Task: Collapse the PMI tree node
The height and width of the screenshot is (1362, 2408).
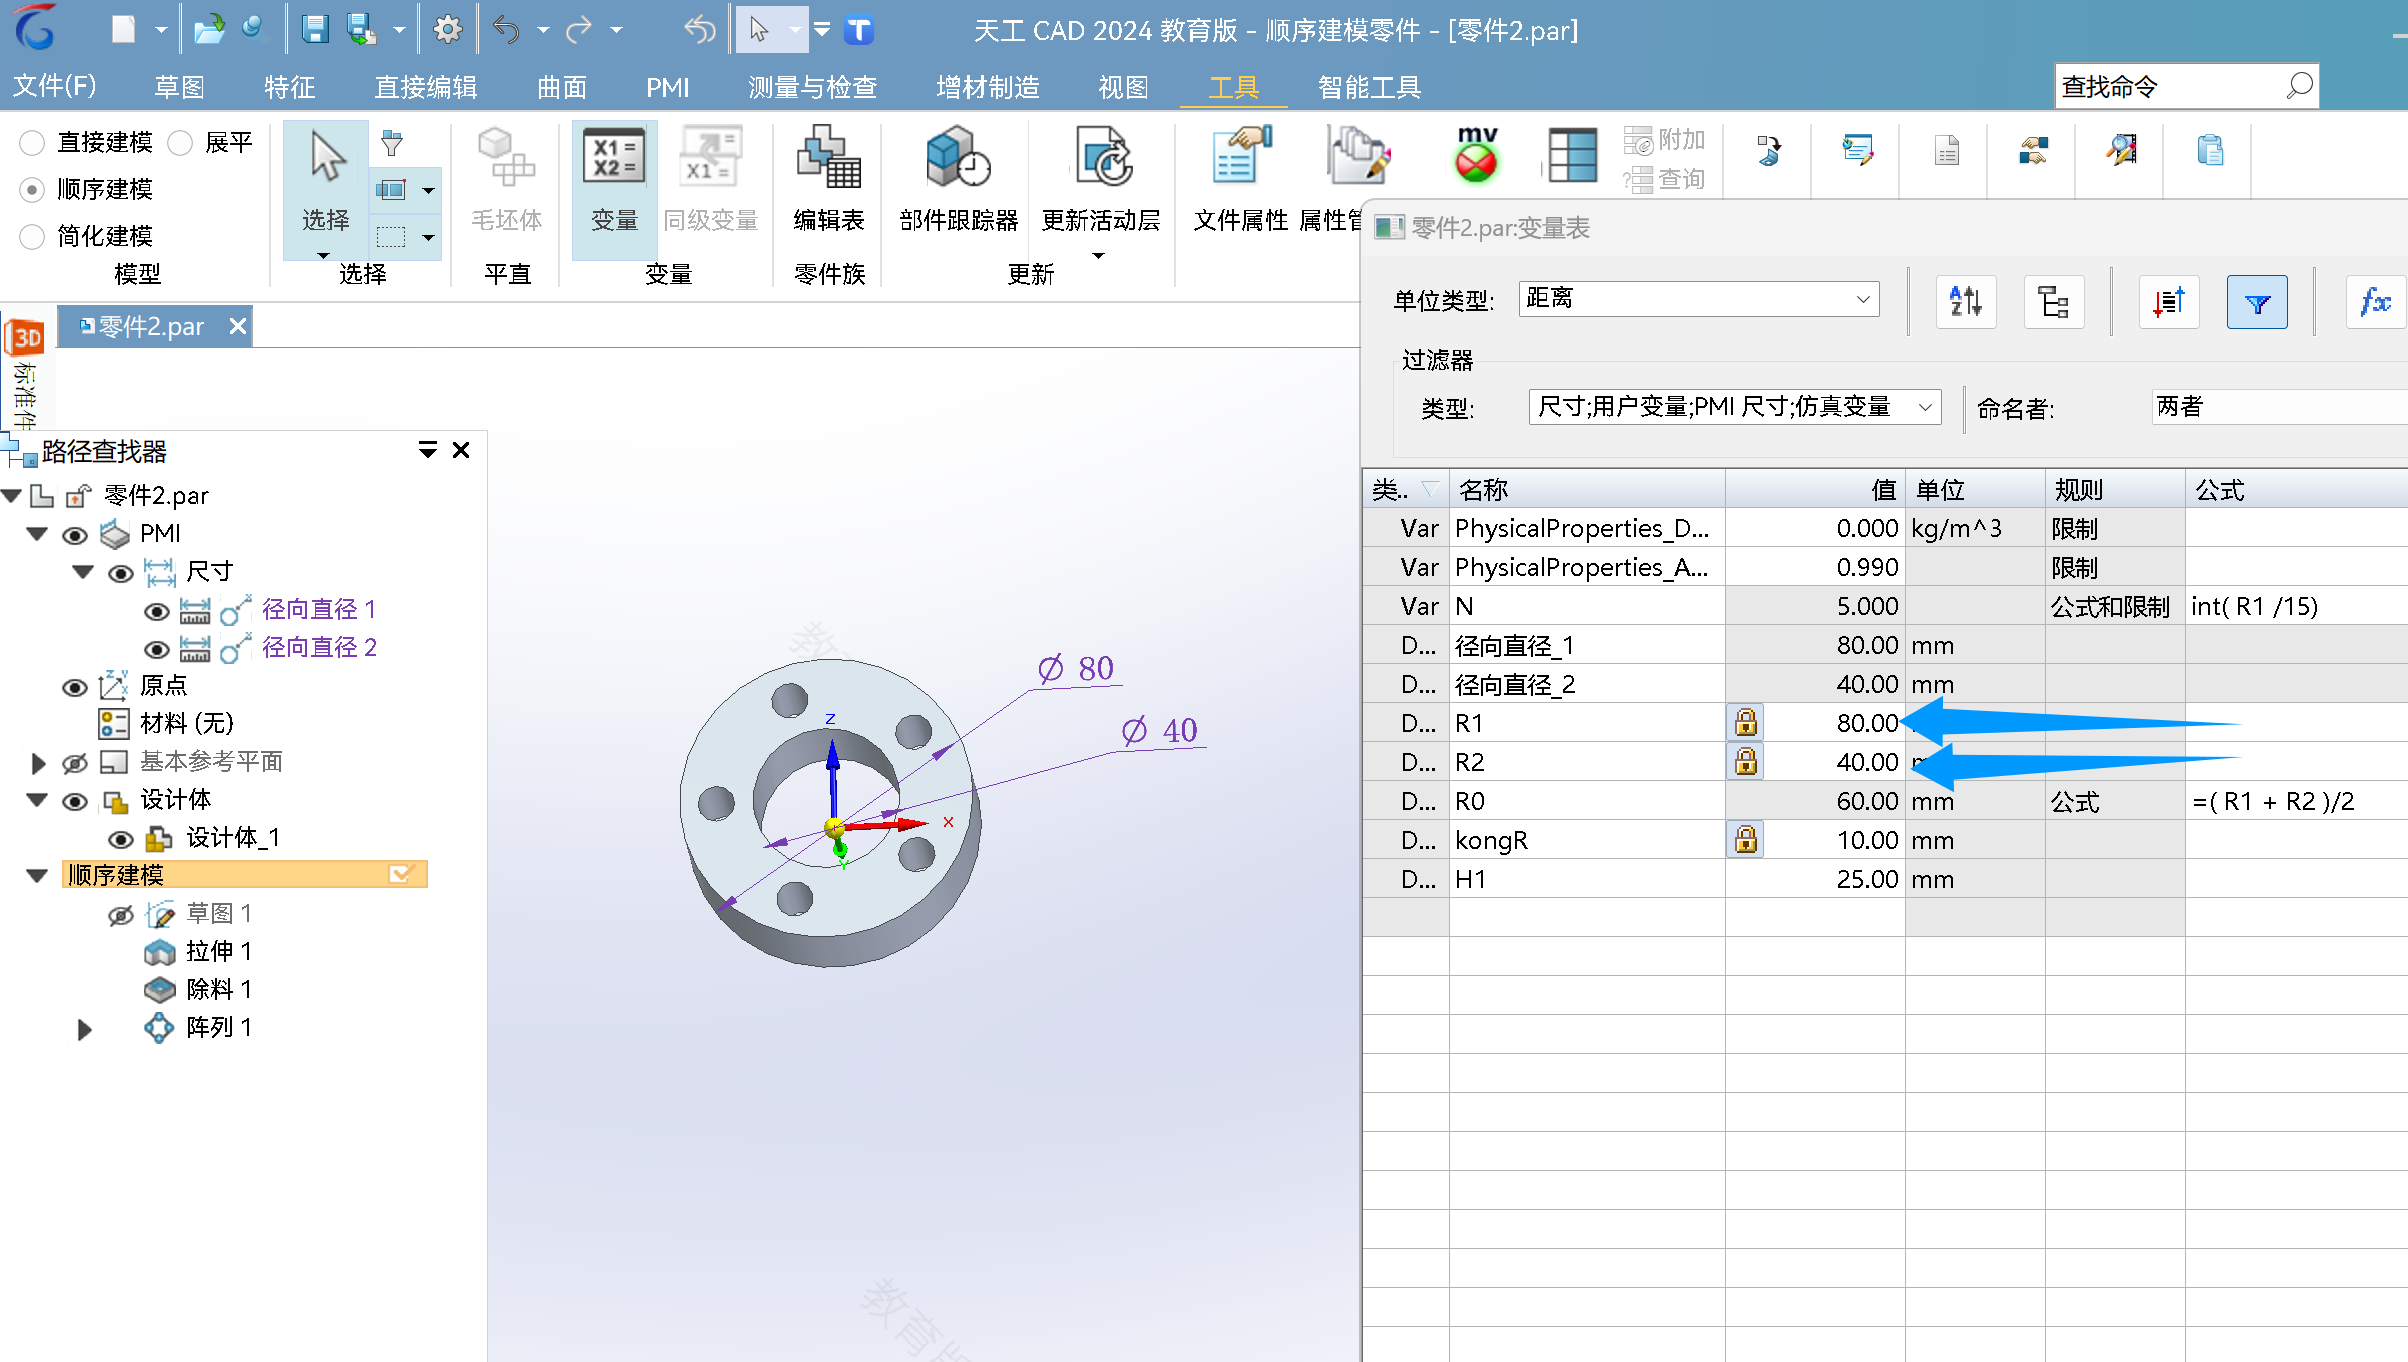Action: pyautogui.click(x=37, y=533)
